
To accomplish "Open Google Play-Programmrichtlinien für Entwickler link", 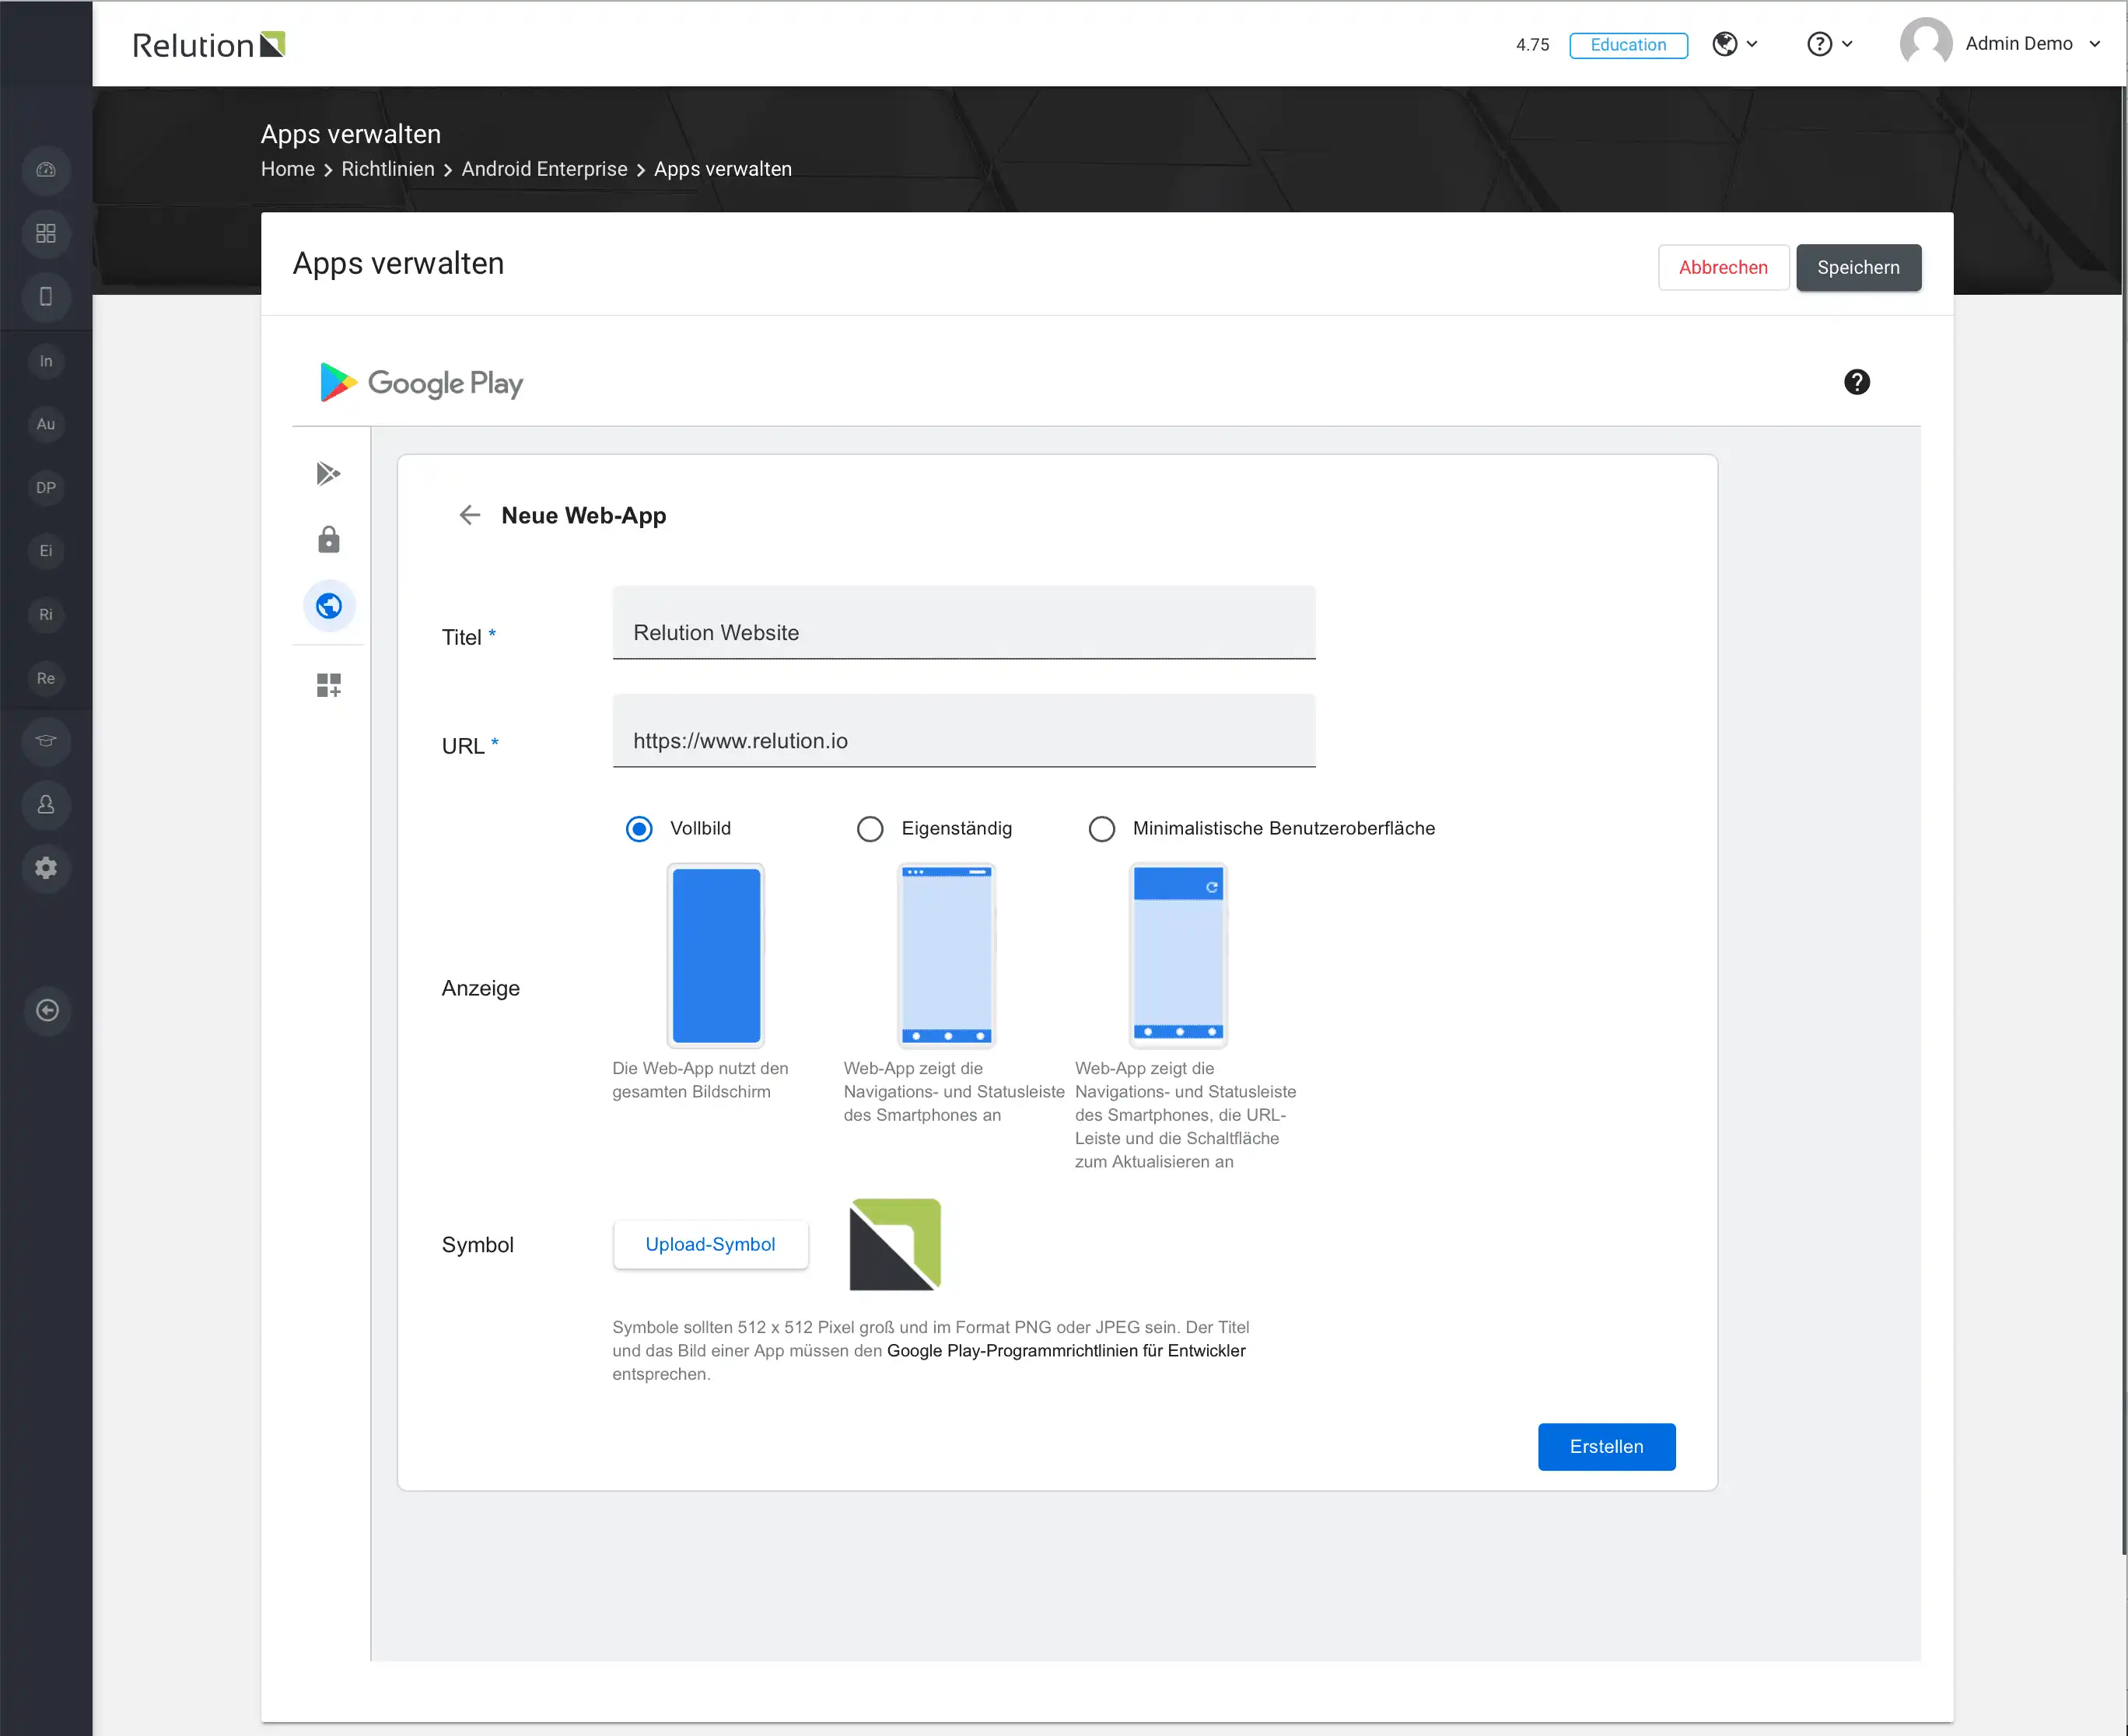I will pyautogui.click(x=1066, y=1351).
